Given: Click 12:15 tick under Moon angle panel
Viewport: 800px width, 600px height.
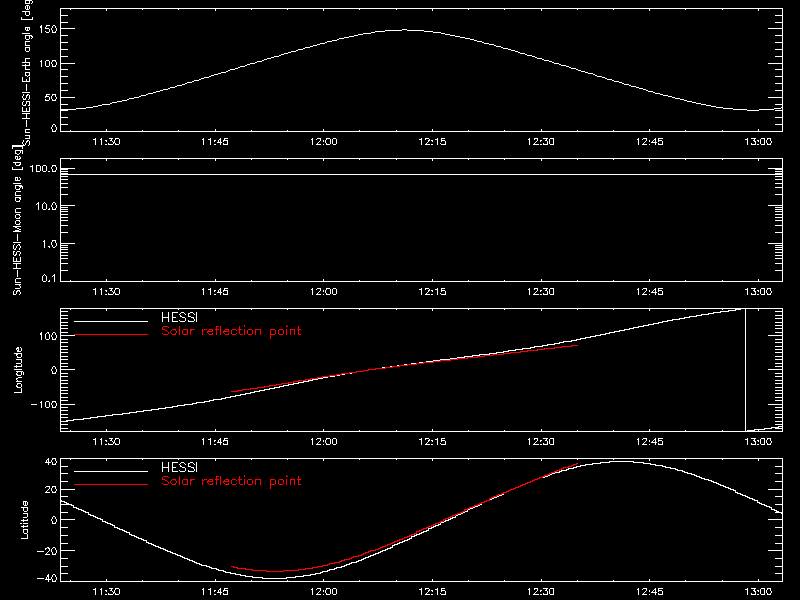Looking at the screenshot, I should coord(432,292).
